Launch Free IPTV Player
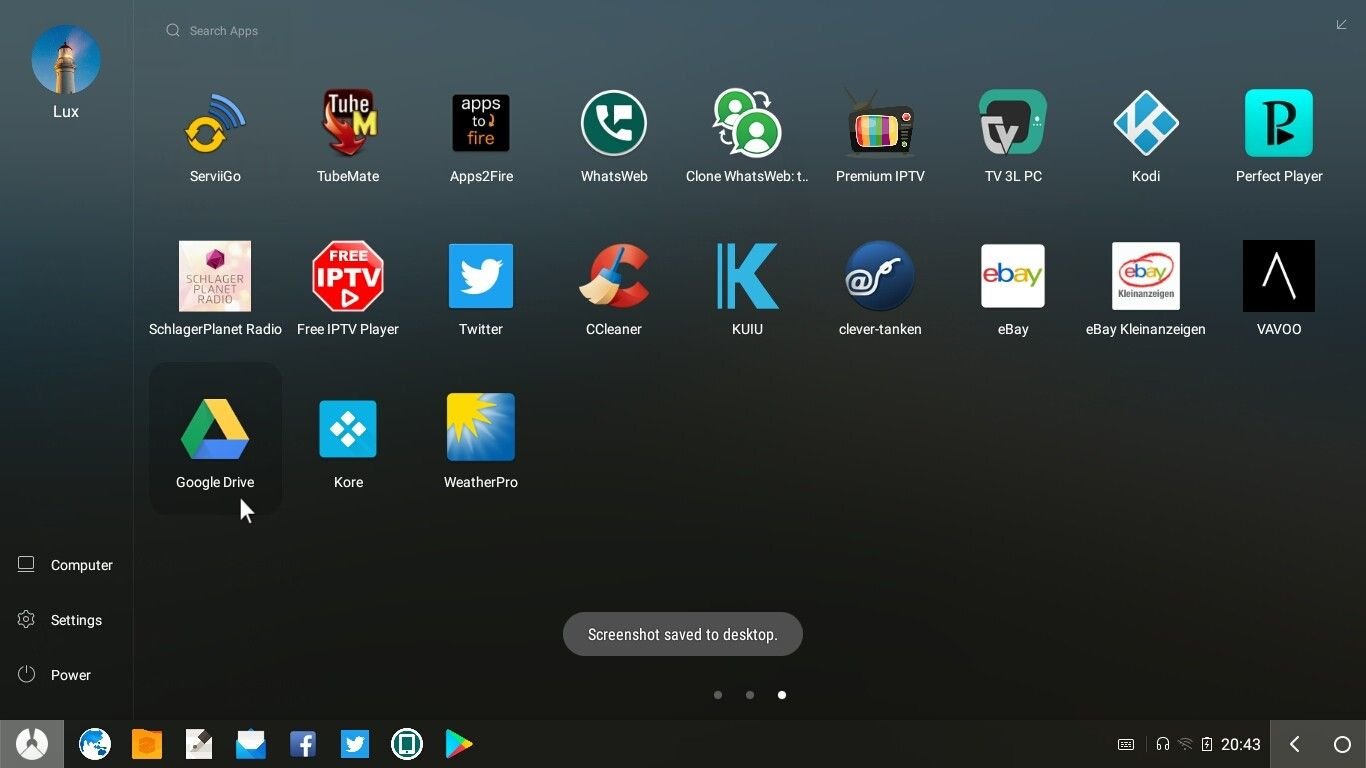This screenshot has height=768, width=1366. [x=348, y=276]
